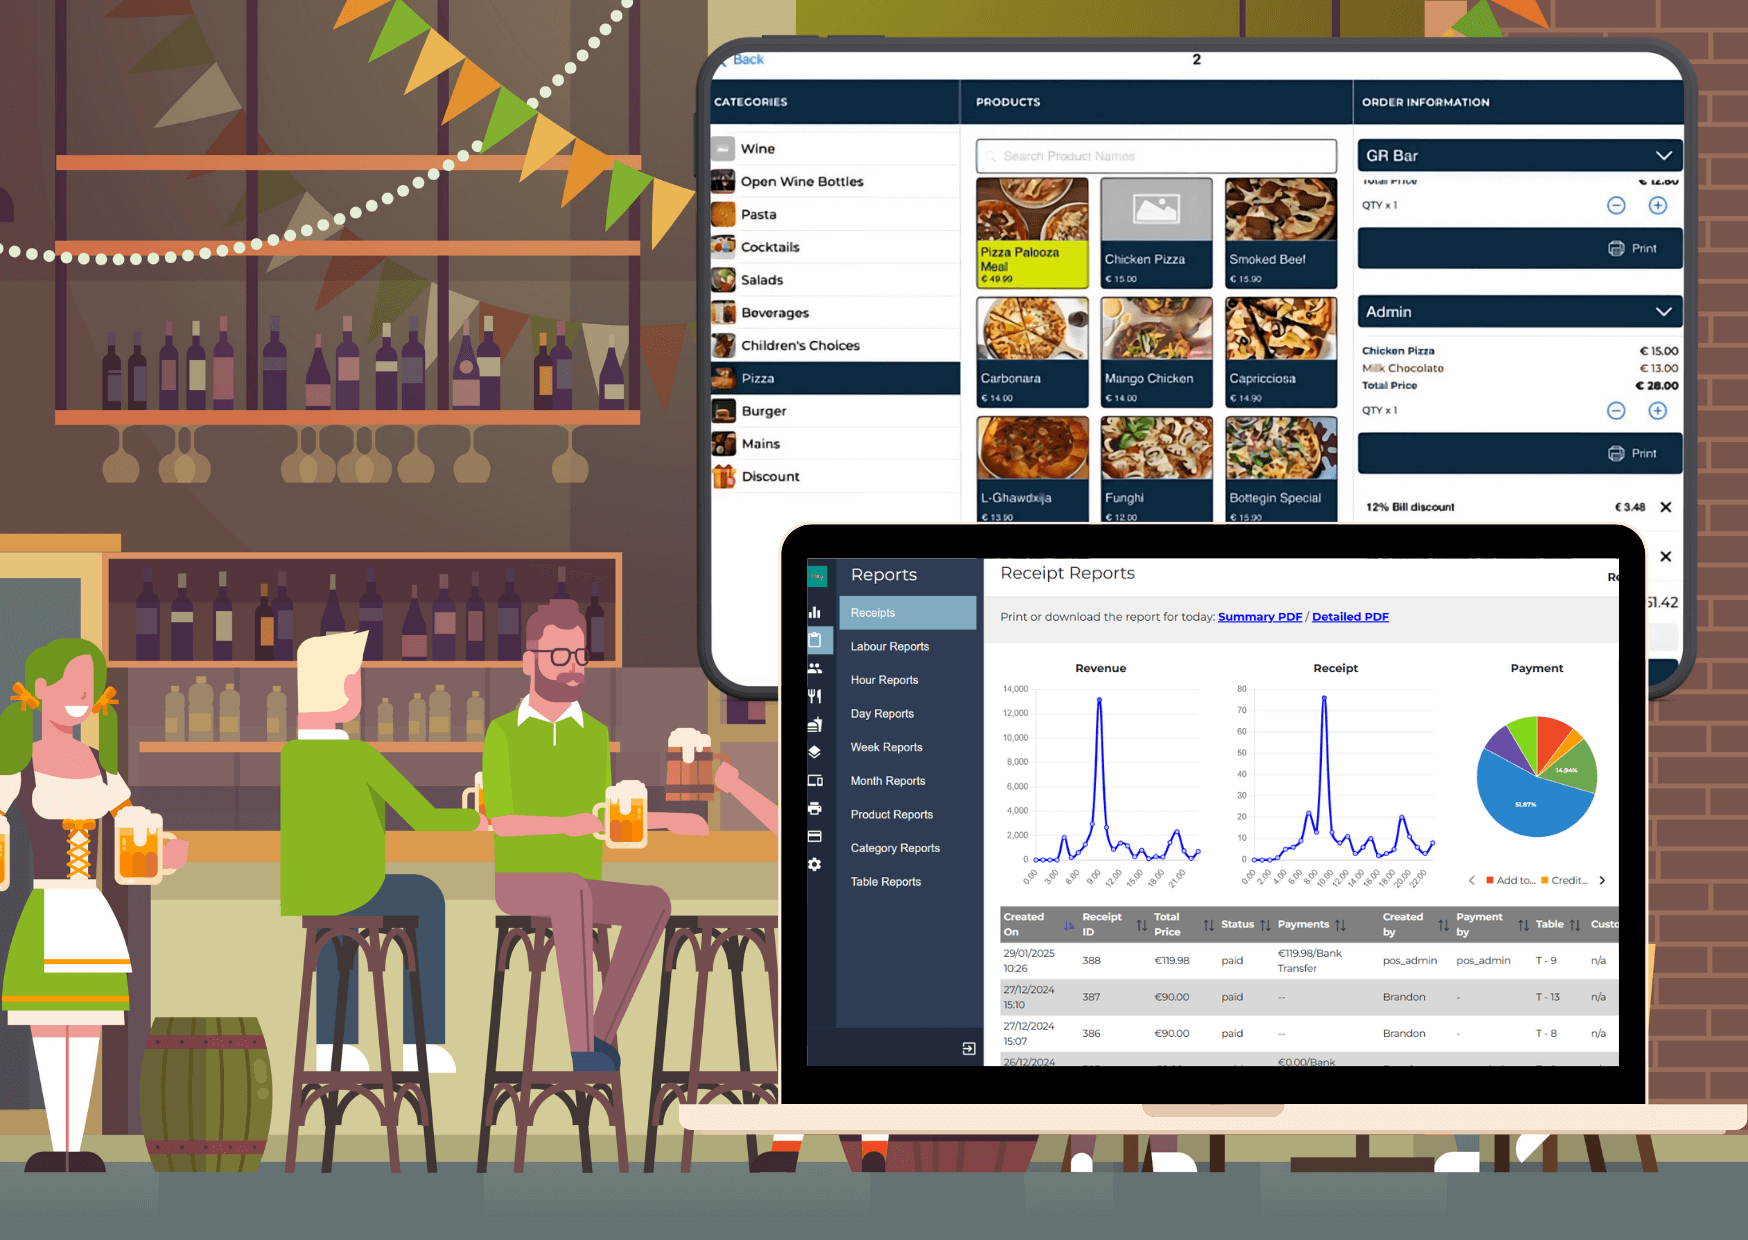Image resolution: width=1748 pixels, height=1240 pixels.
Task: Select the Beverages category
Action: pyautogui.click(x=835, y=313)
